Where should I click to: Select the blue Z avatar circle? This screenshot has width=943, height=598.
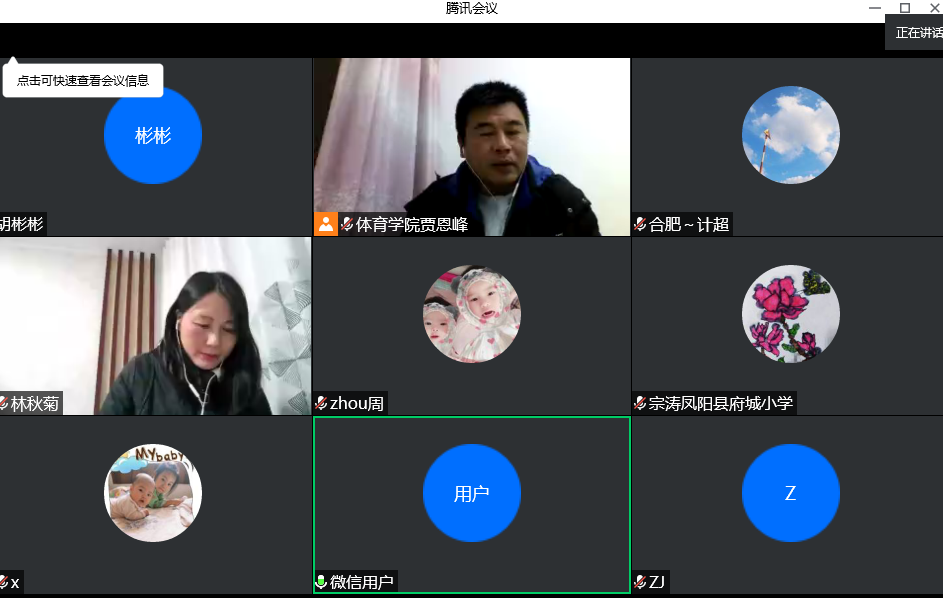(790, 493)
